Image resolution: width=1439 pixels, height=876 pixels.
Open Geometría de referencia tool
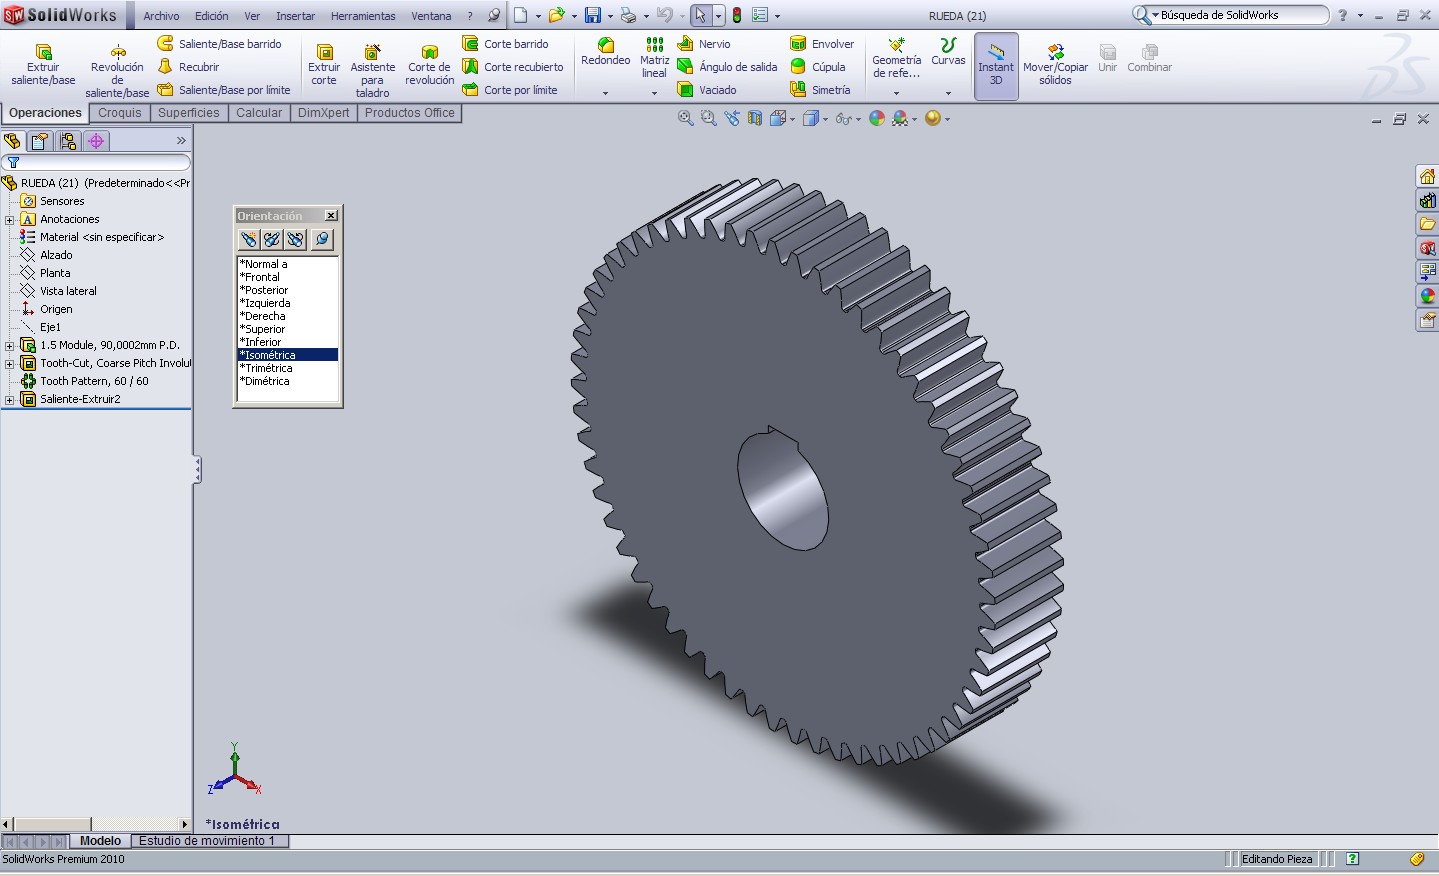point(896,58)
